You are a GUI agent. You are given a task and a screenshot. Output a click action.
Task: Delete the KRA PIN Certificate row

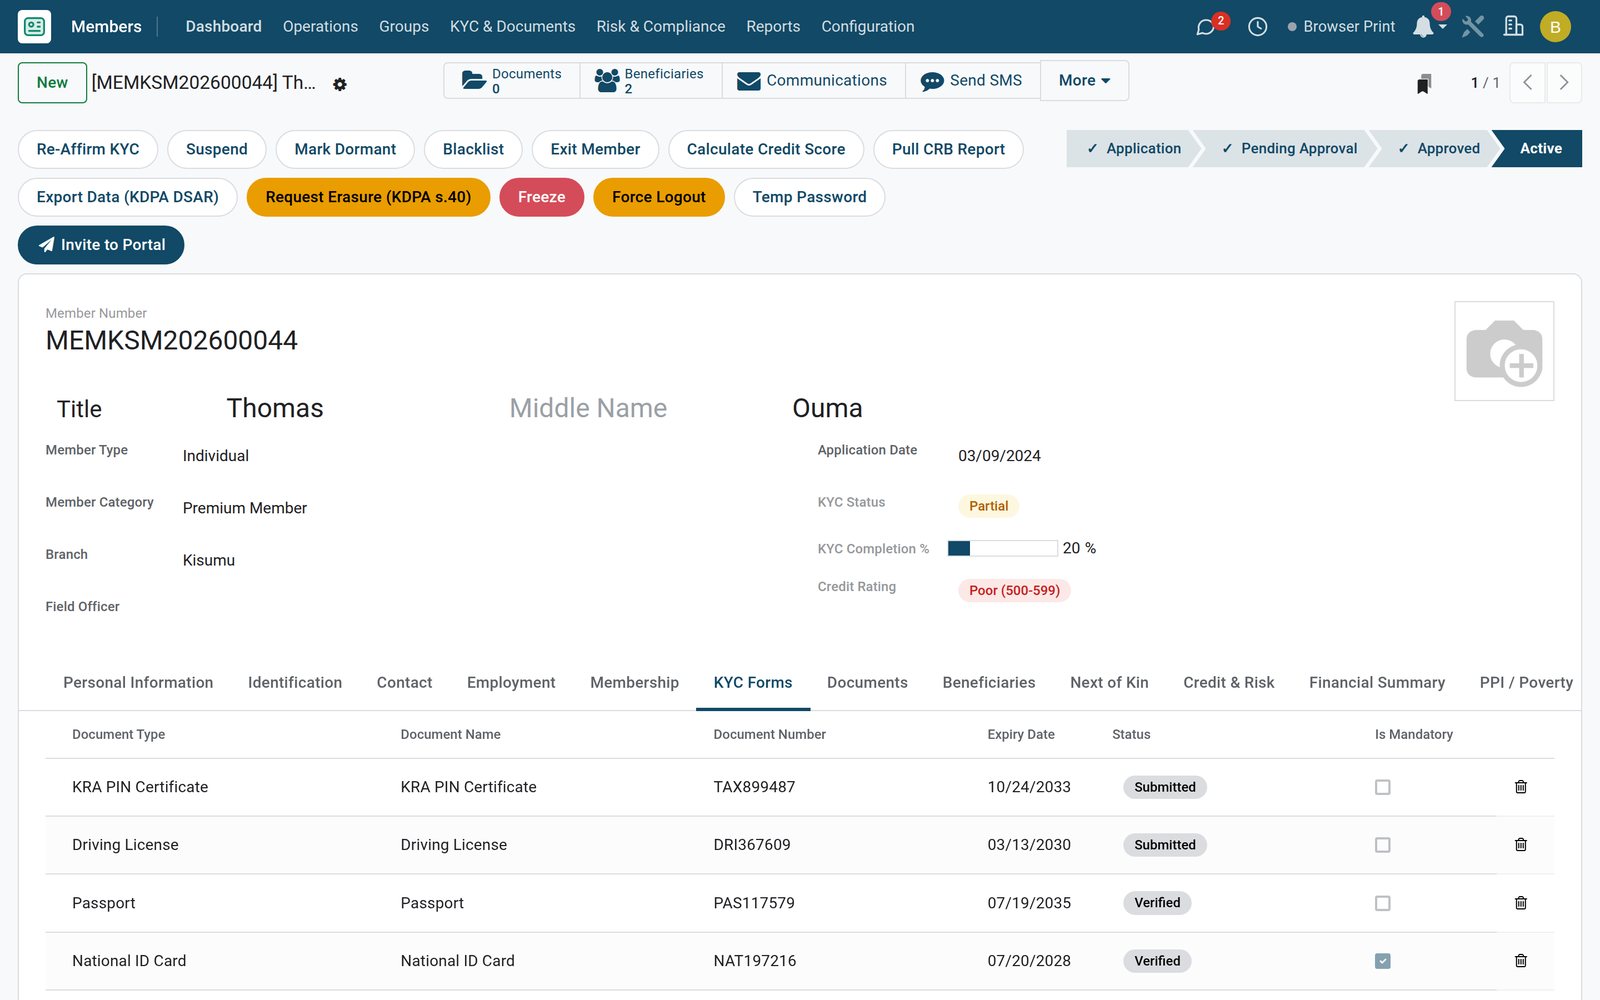coord(1521,787)
